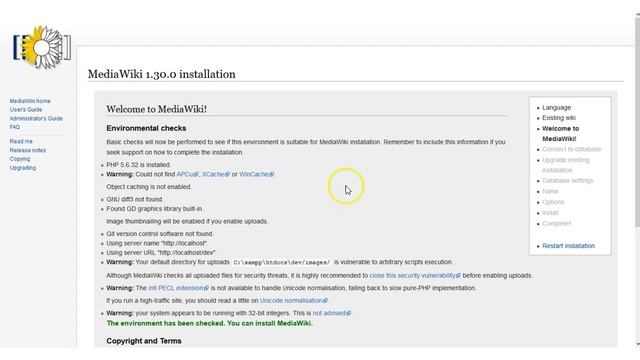
Task: Follow the WinCache external link
Action: coord(256,174)
